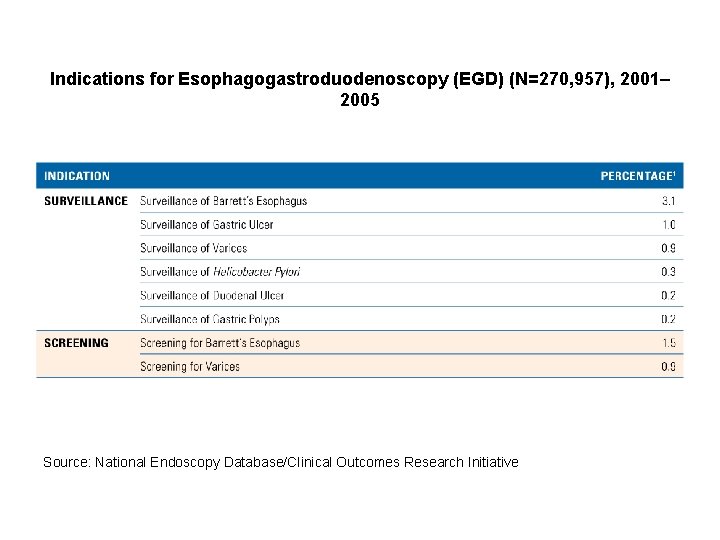Select 'Surveillance of Helicobacter Pylori' row text
720x540 pixels.
220,272
